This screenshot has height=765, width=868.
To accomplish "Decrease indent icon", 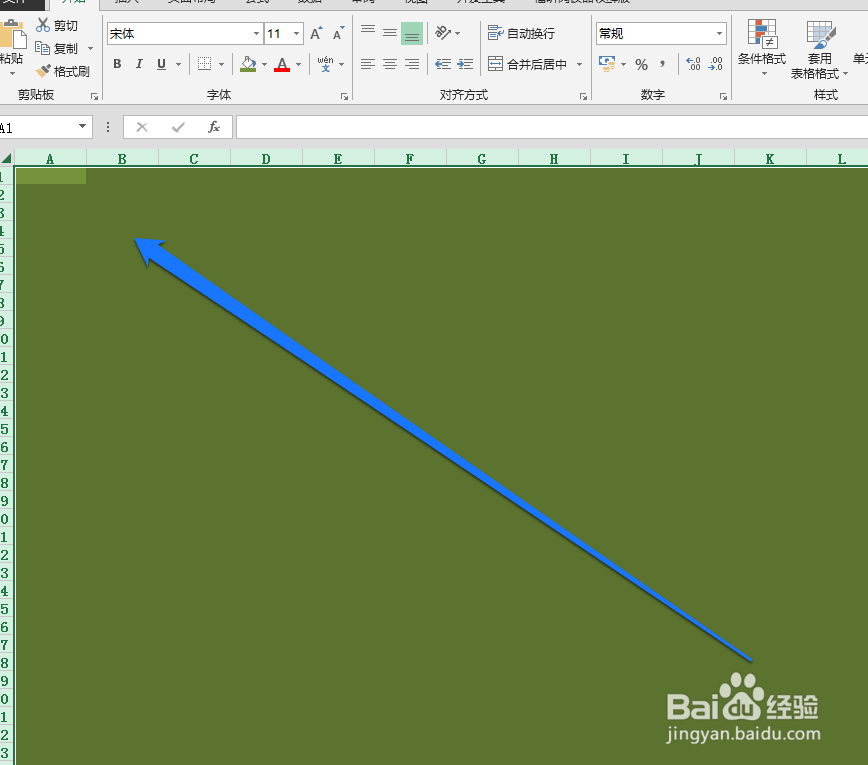I will [443, 64].
